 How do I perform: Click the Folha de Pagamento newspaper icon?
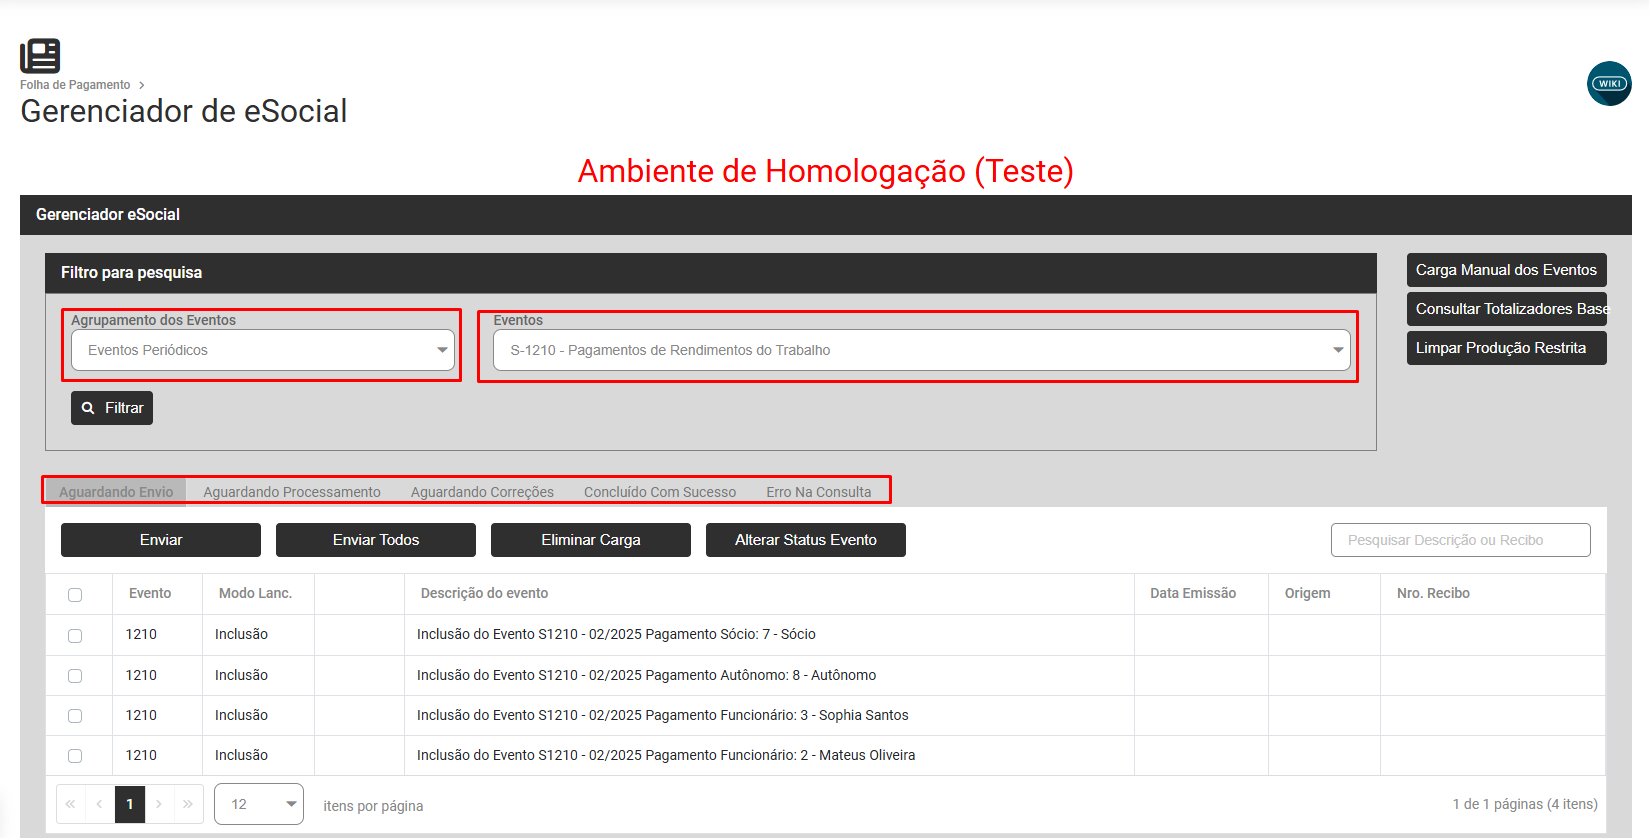[x=40, y=56]
